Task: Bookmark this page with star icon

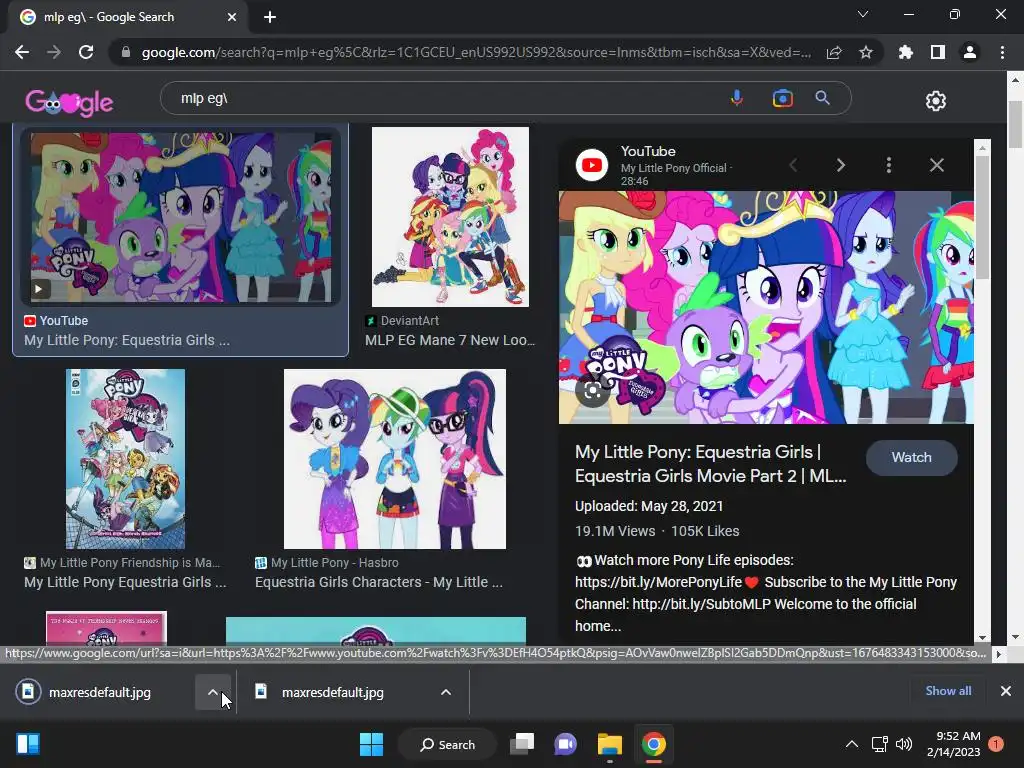Action: (866, 52)
